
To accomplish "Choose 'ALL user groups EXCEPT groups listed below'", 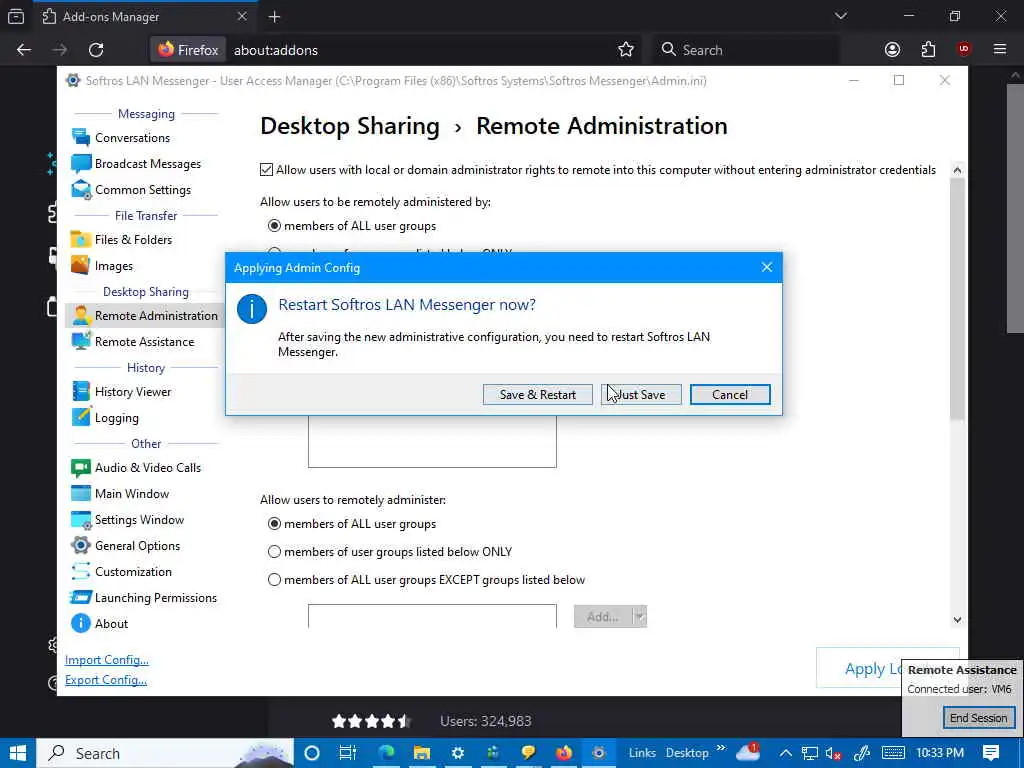I will [274, 580].
